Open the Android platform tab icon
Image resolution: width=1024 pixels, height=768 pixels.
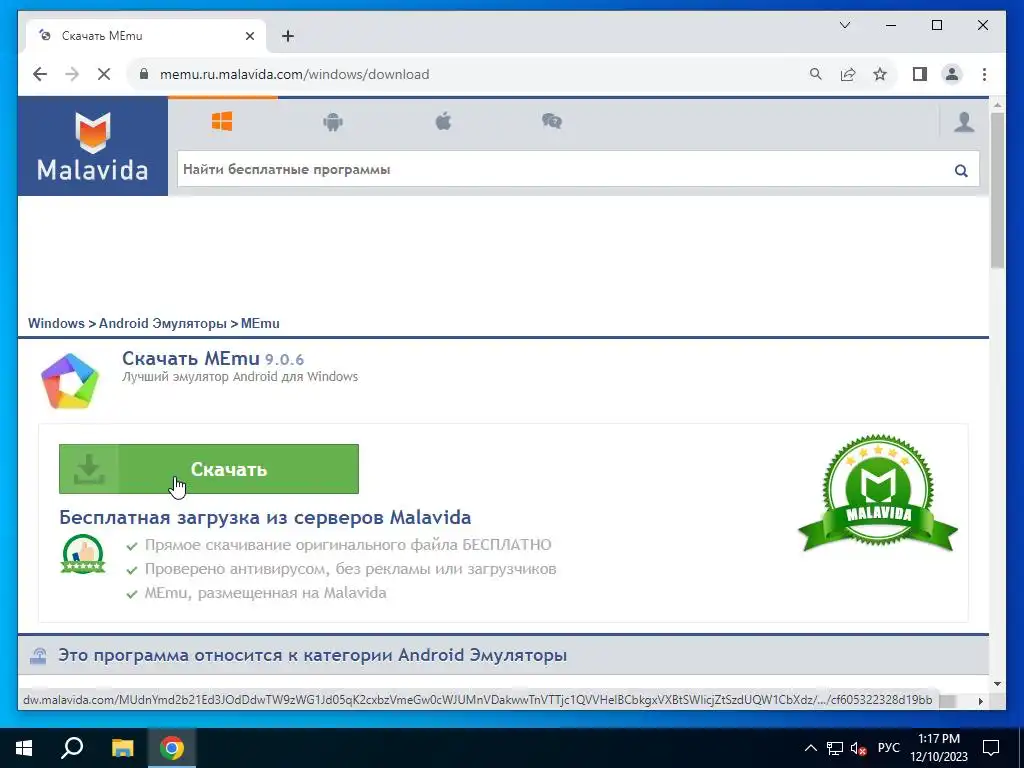tap(333, 121)
